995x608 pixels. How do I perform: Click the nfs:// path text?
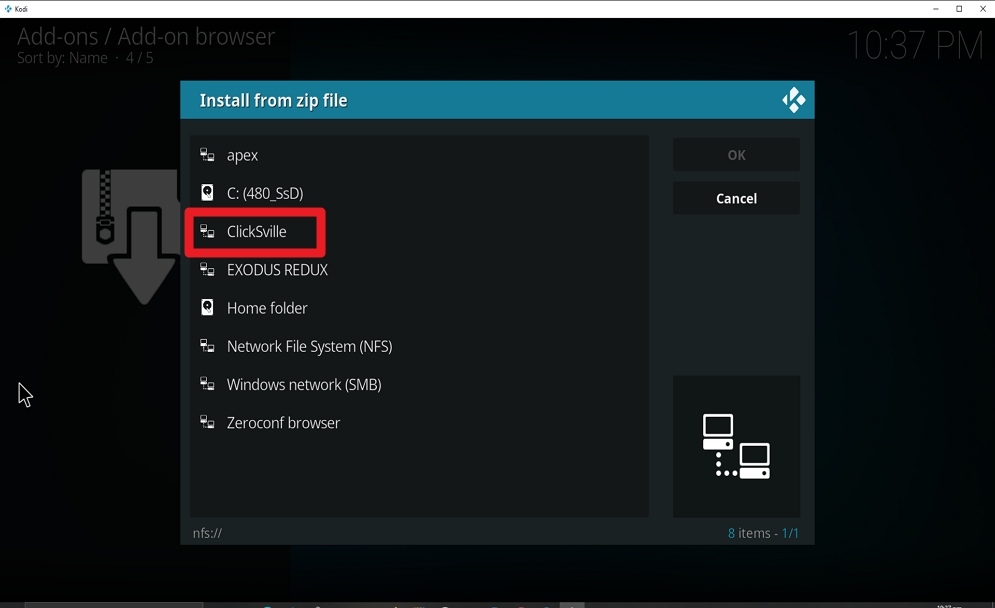pos(208,533)
